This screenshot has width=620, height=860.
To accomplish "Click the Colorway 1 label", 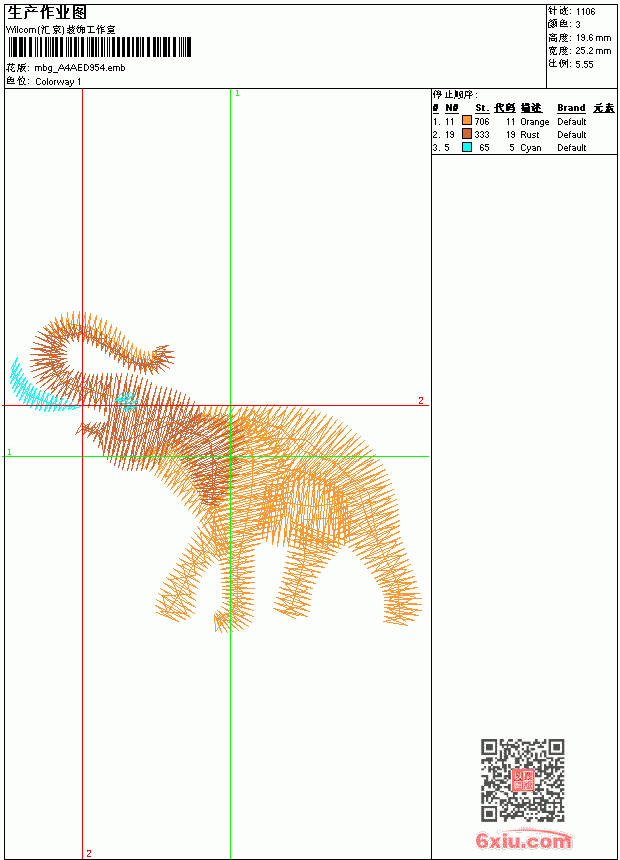I will coord(58,82).
